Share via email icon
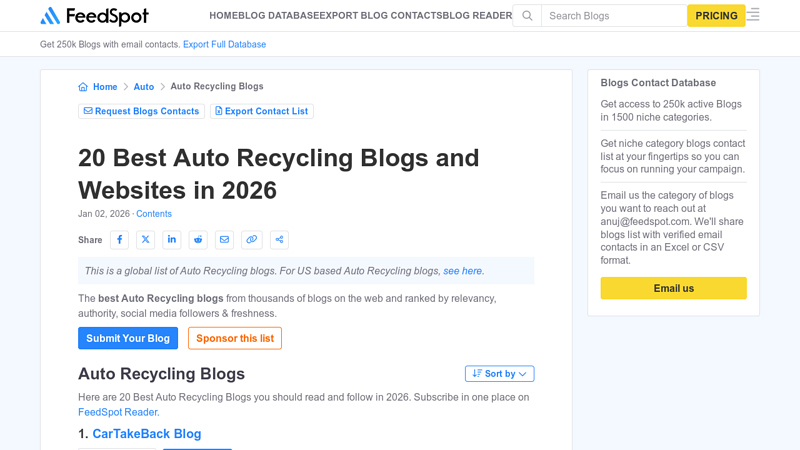Screen dimensions: 800x450 click(x=224, y=240)
